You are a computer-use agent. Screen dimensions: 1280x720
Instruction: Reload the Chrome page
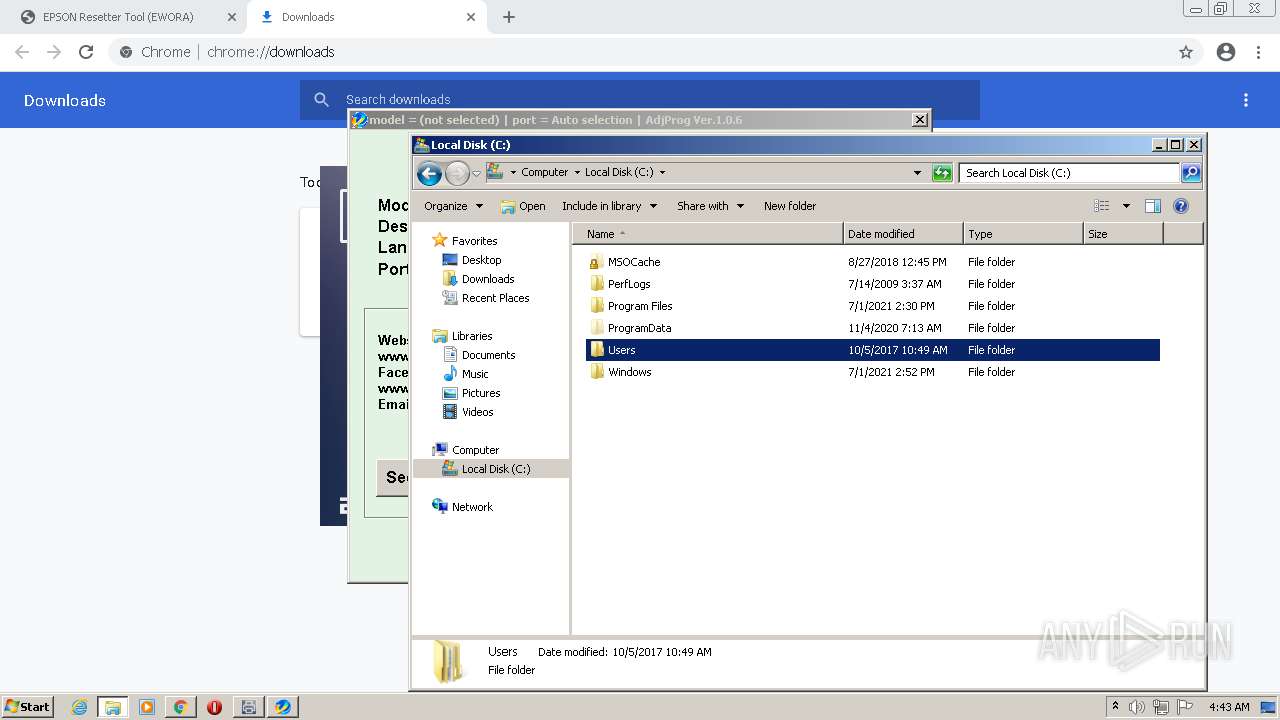pyautogui.click(x=86, y=52)
